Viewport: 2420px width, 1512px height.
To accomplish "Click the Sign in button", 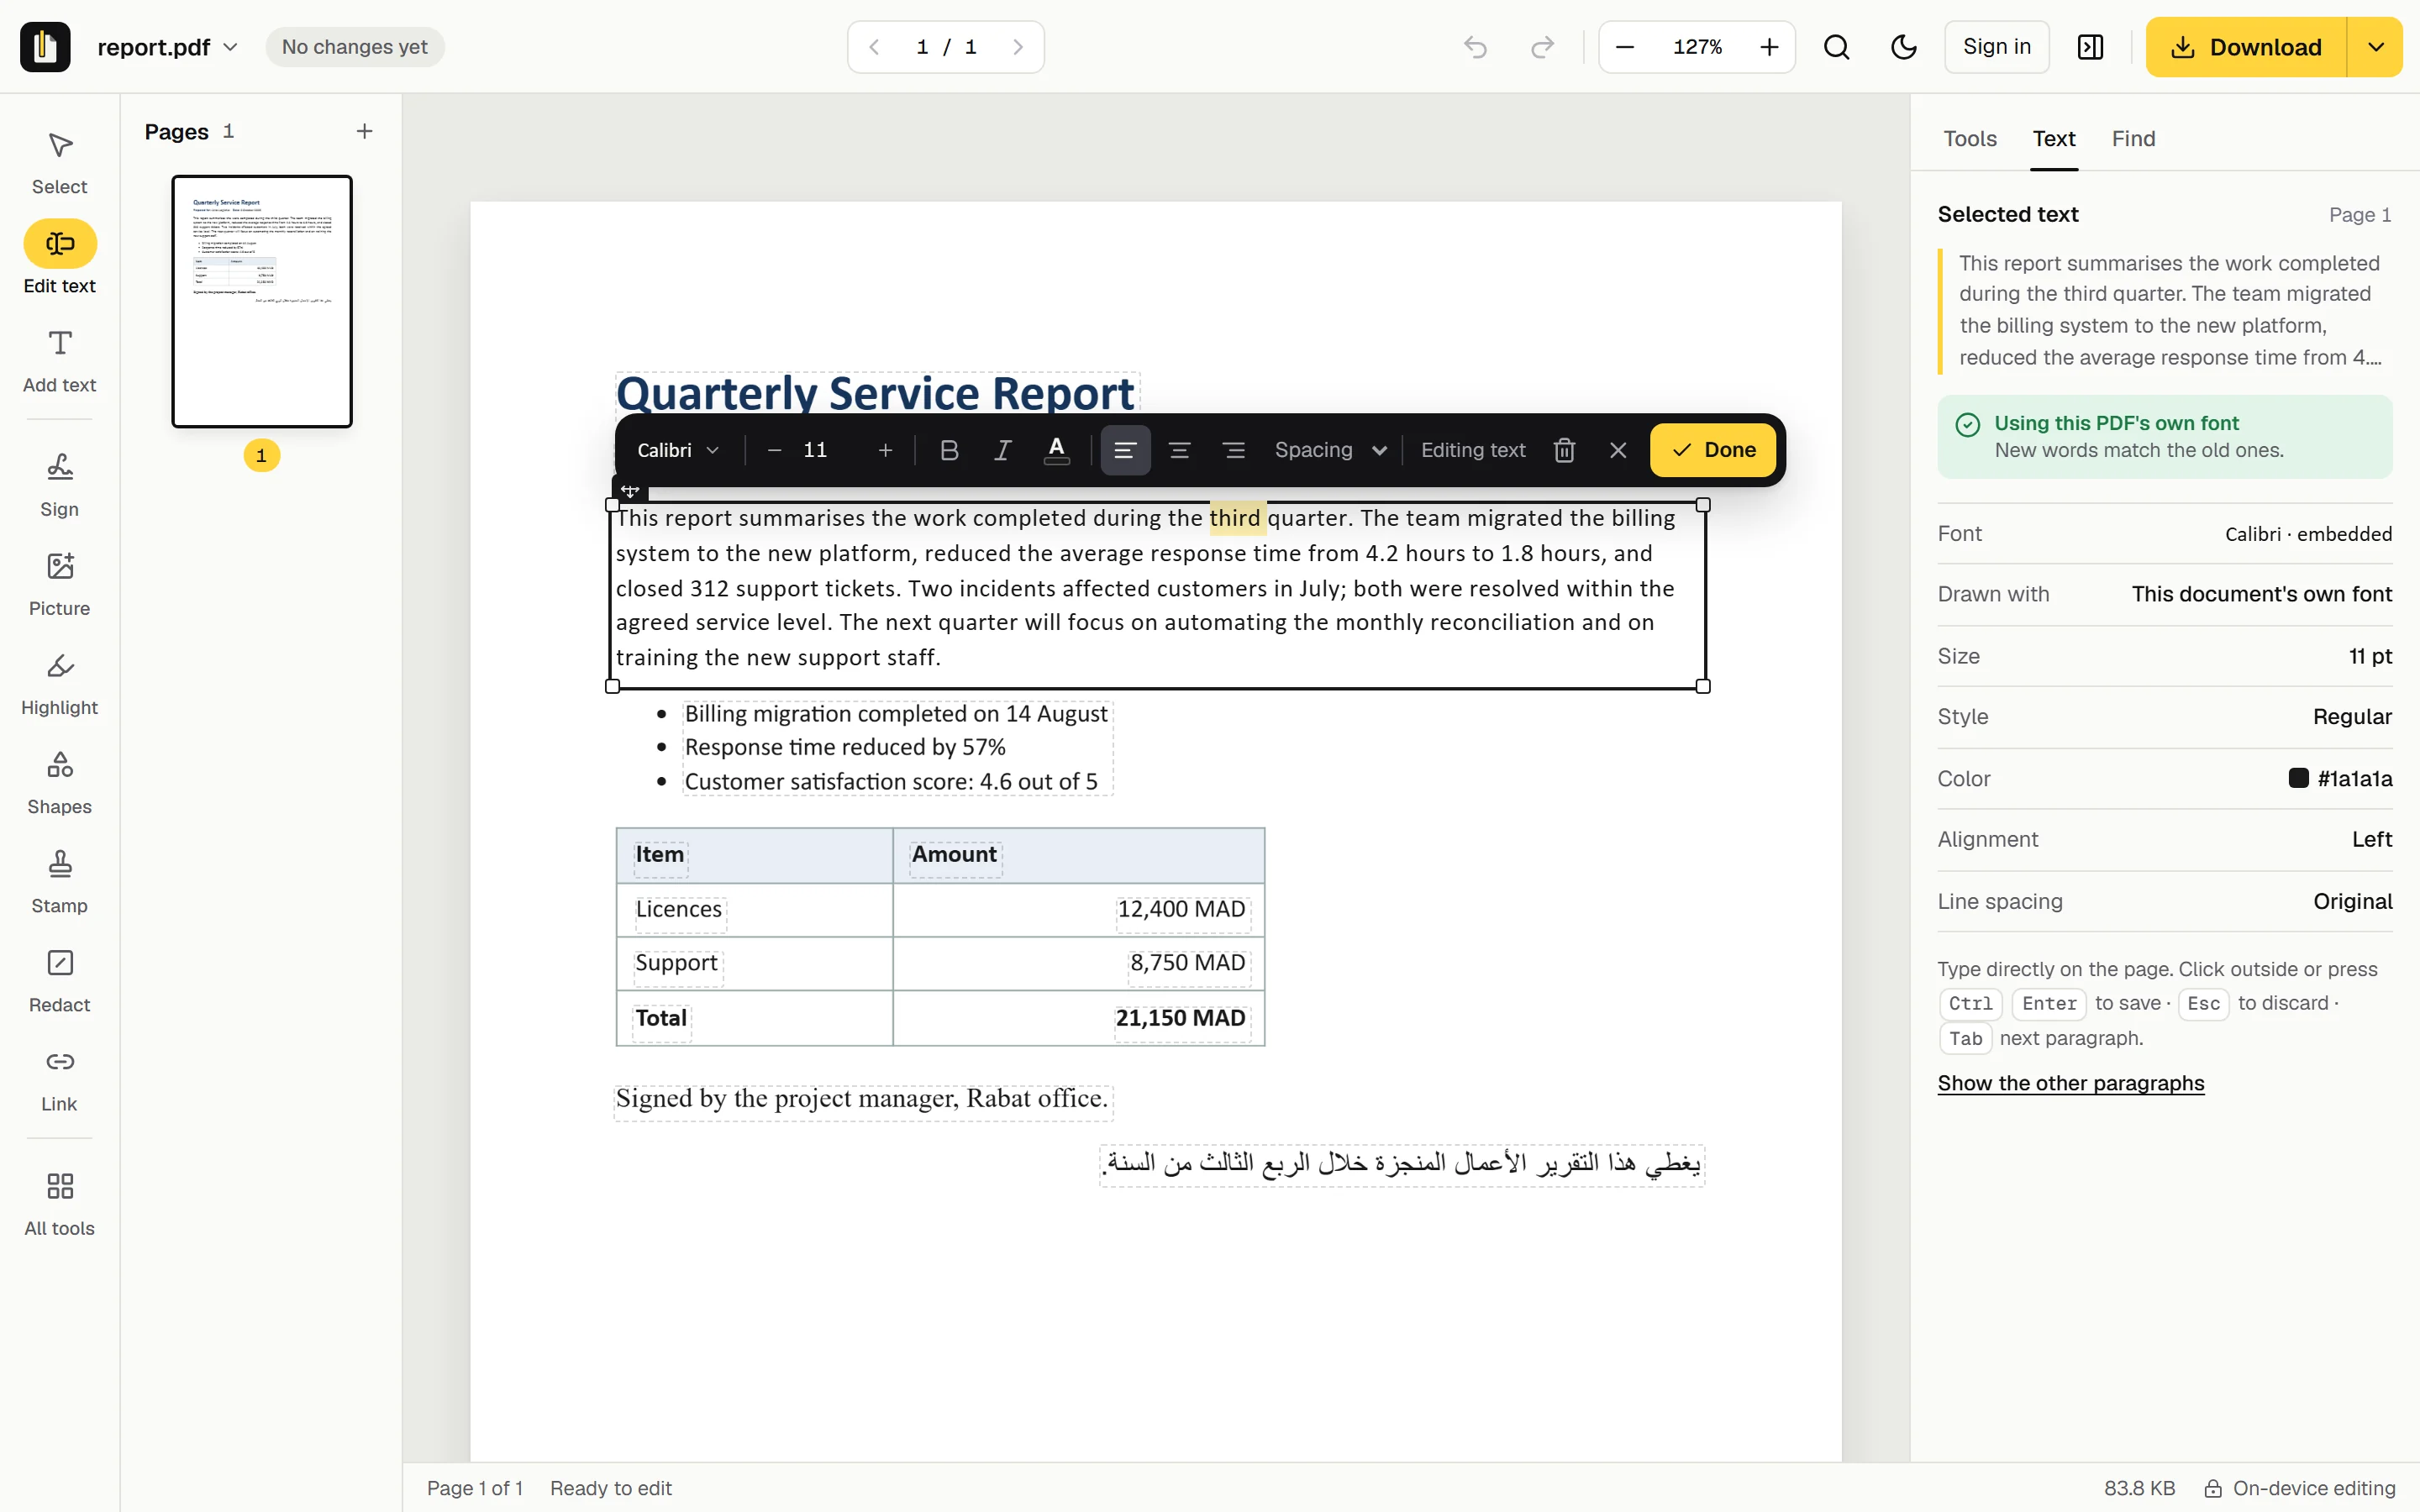I will click(1996, 47).
